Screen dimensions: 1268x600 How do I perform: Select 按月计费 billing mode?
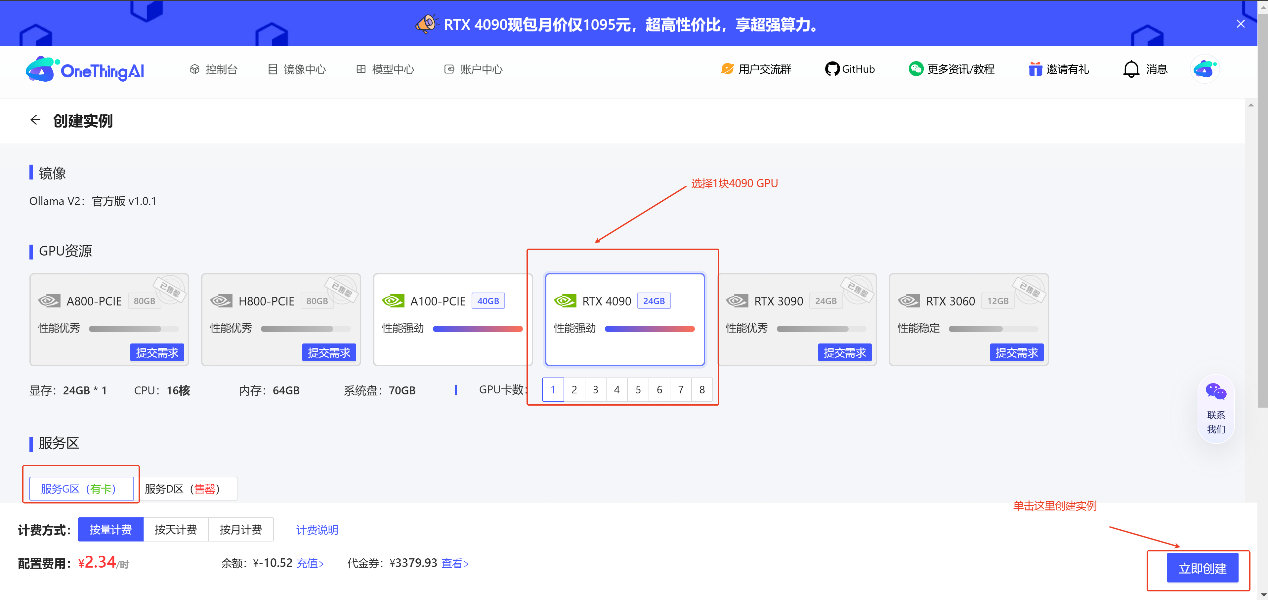pyautogui.click(x=241, y=530)
